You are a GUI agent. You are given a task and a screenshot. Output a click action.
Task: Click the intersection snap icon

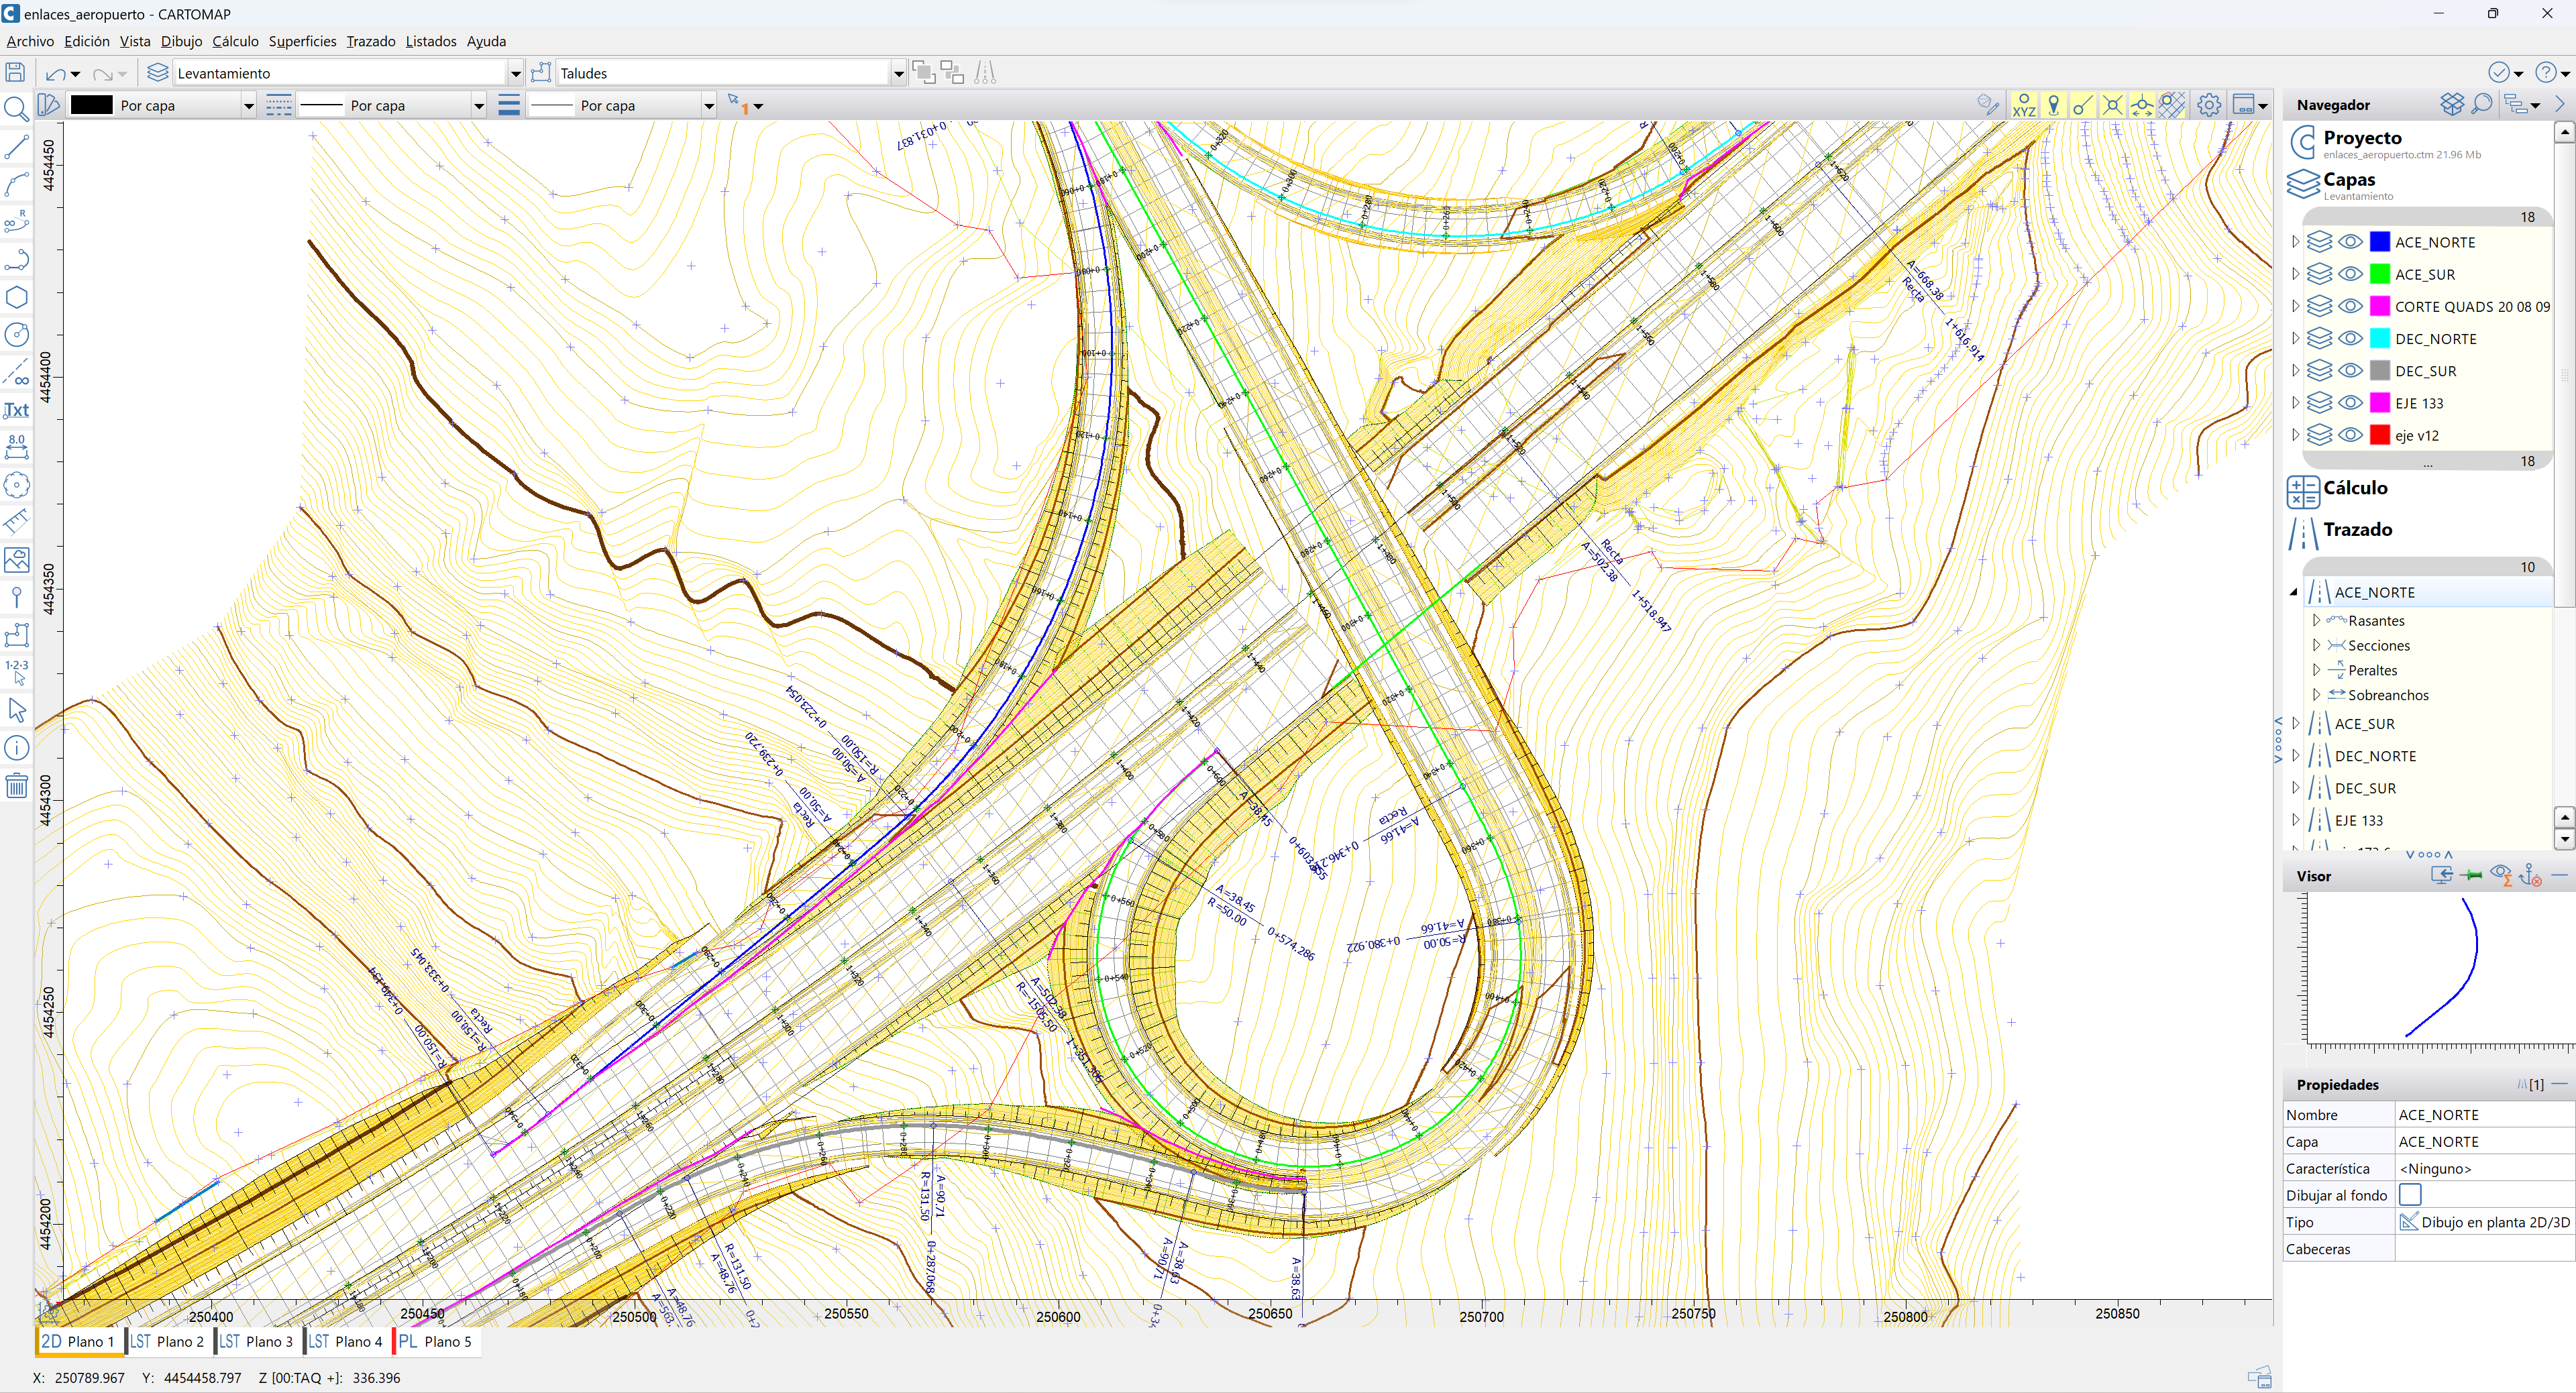coord(2112,105)
